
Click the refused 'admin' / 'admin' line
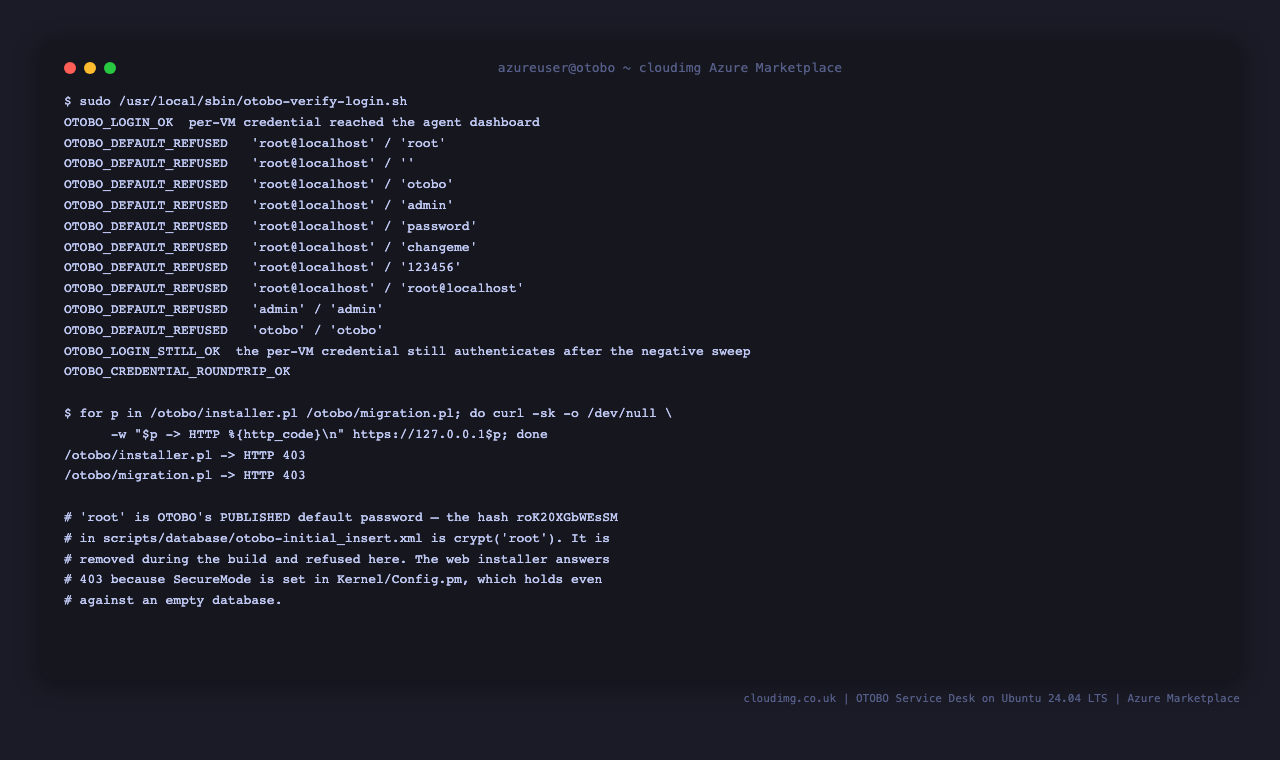coord(224,309)
